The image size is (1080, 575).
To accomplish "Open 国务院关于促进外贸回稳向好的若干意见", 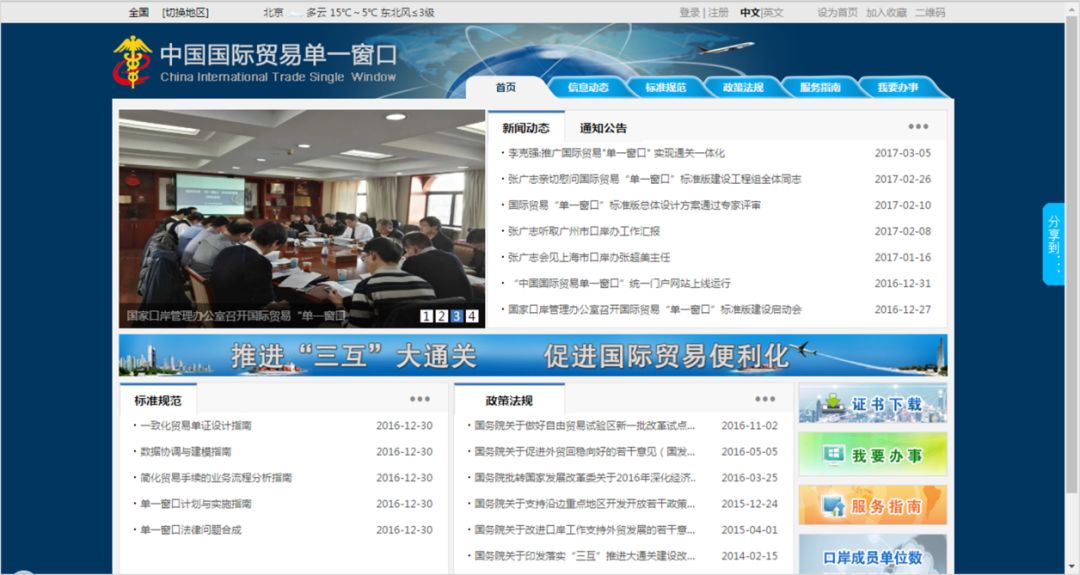I will pyautogui.click(x=584, y=452).
